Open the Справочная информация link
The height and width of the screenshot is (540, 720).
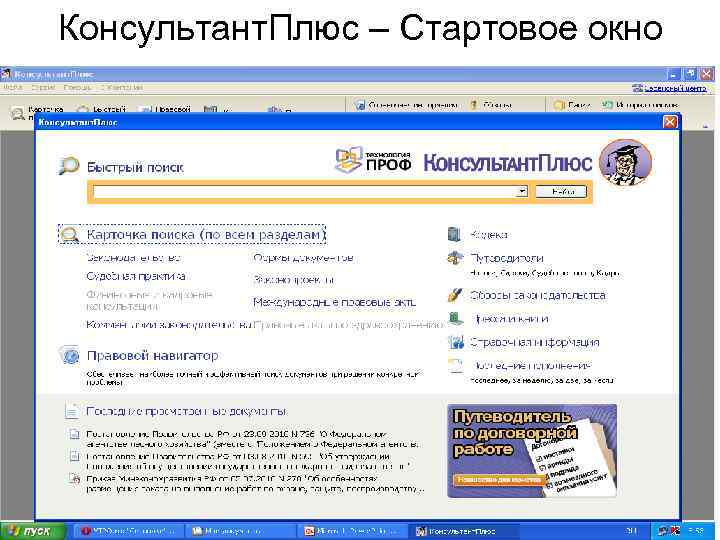534,342
